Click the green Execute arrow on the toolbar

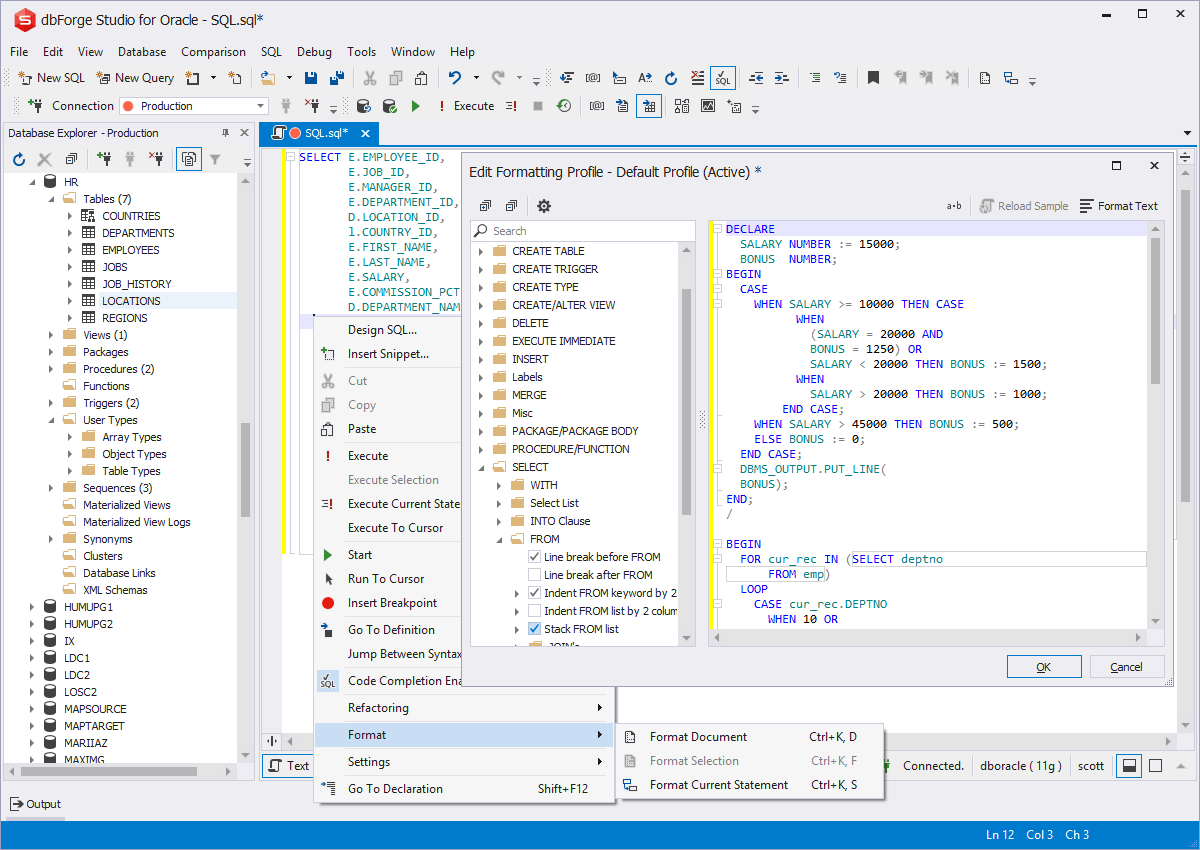(x=415, y=105)
